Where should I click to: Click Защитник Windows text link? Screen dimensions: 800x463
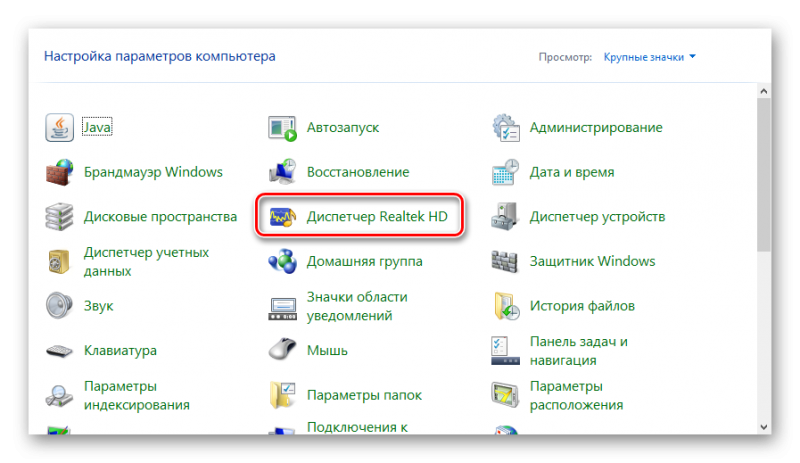(592, 261)
